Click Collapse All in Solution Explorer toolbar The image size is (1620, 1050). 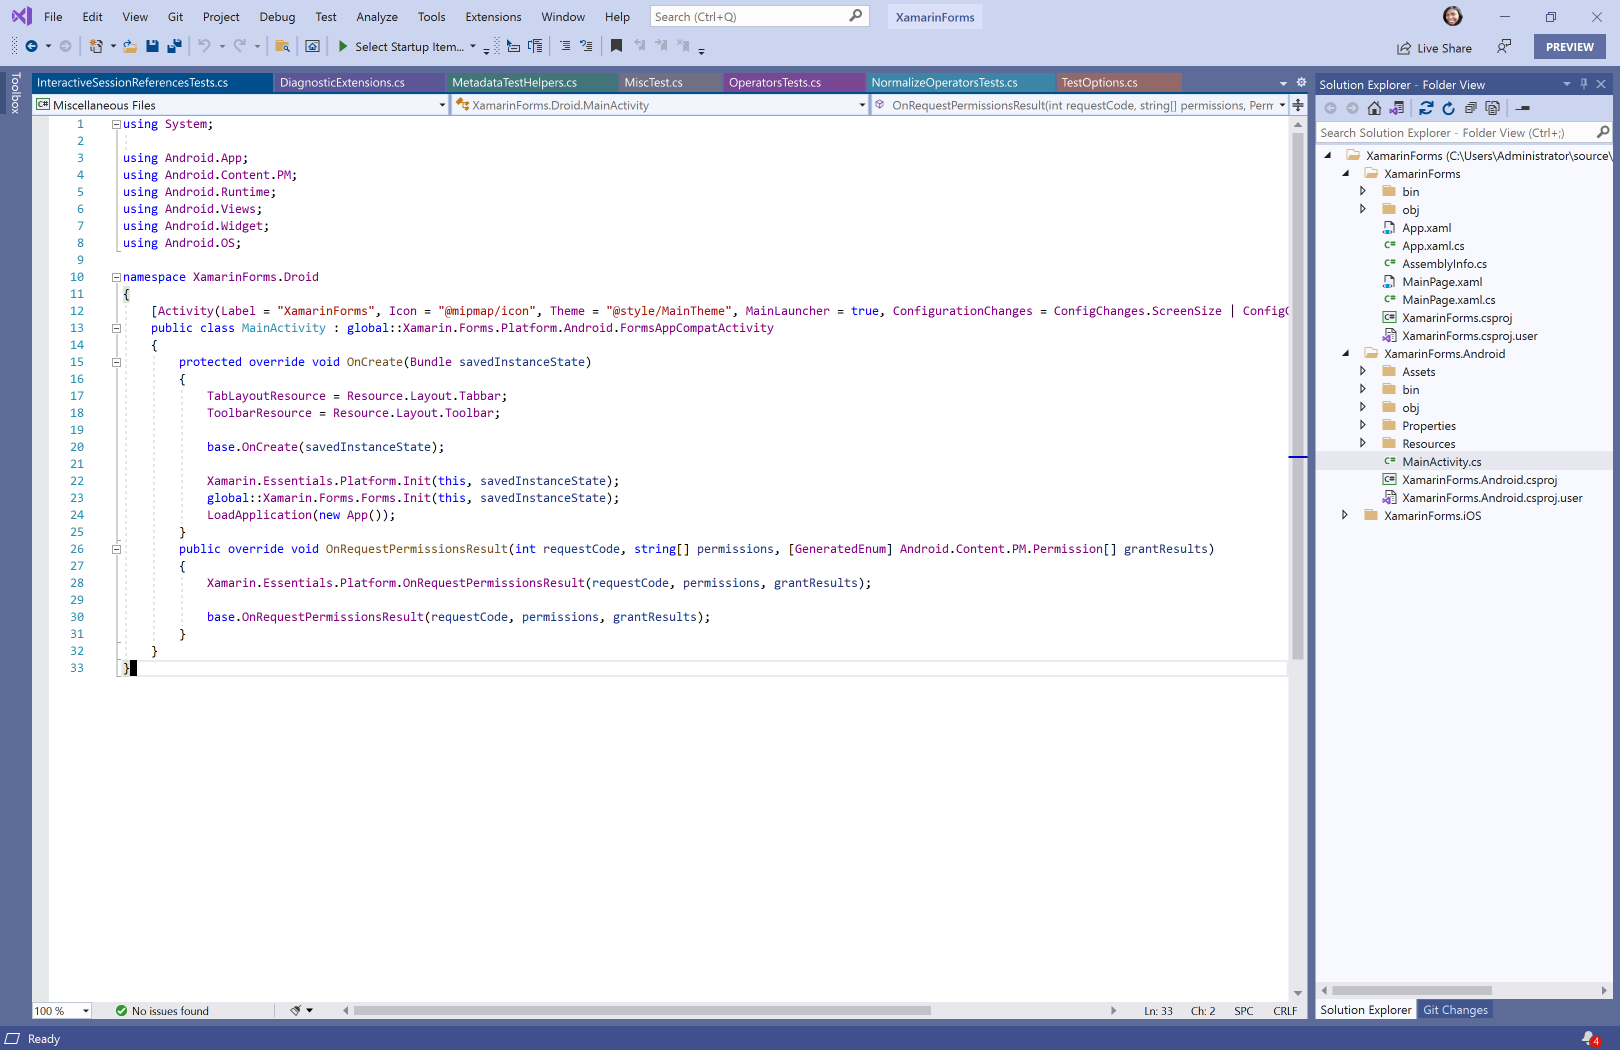click(1470, 108)
